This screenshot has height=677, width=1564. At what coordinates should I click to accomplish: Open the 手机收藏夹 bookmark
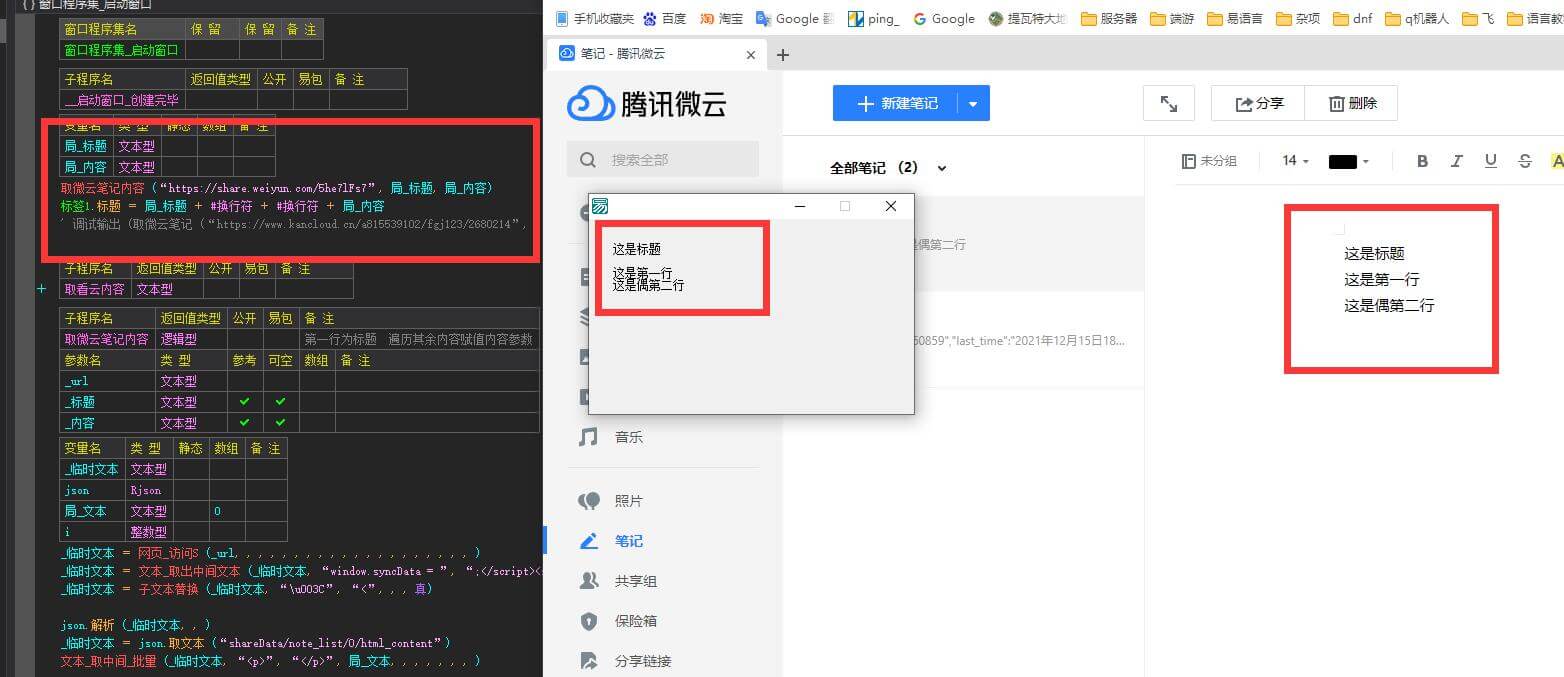[594, 18]
